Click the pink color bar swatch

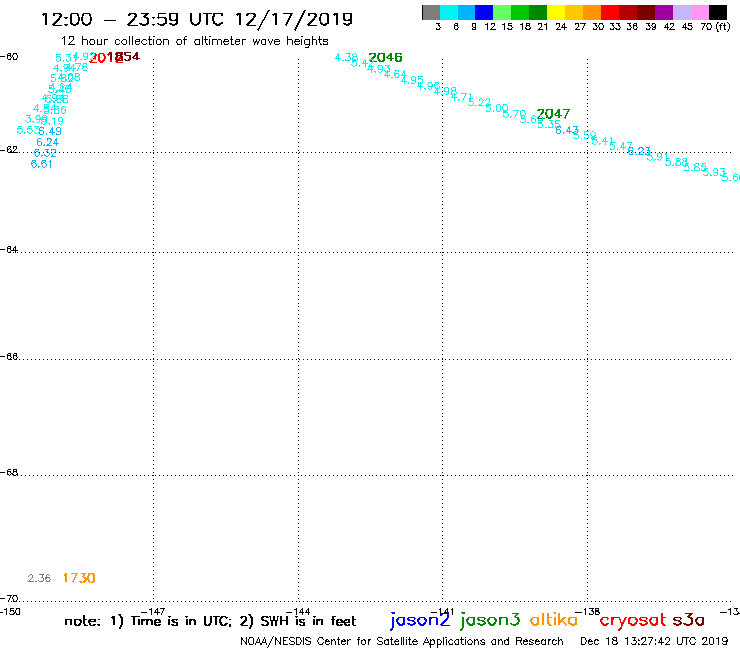click(x=699, y=12)
